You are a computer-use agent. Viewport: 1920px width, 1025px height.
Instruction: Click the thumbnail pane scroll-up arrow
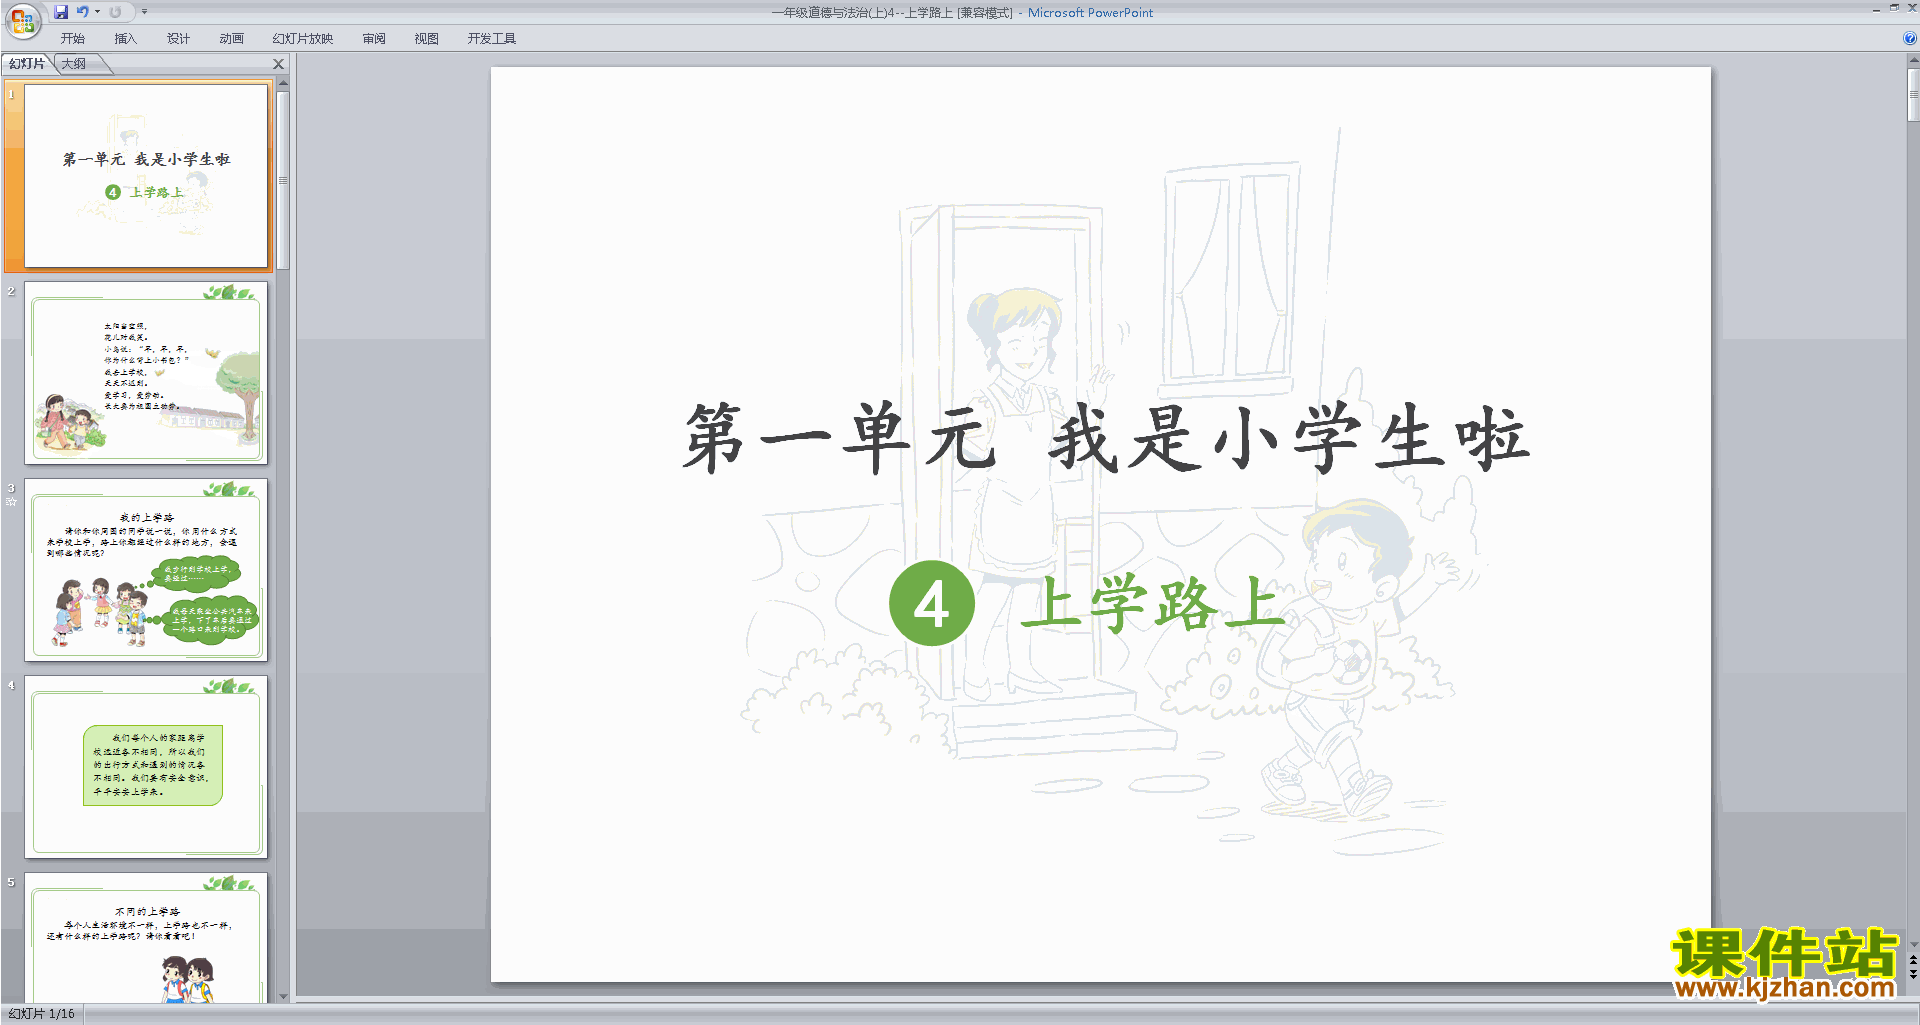click(283, 84)
